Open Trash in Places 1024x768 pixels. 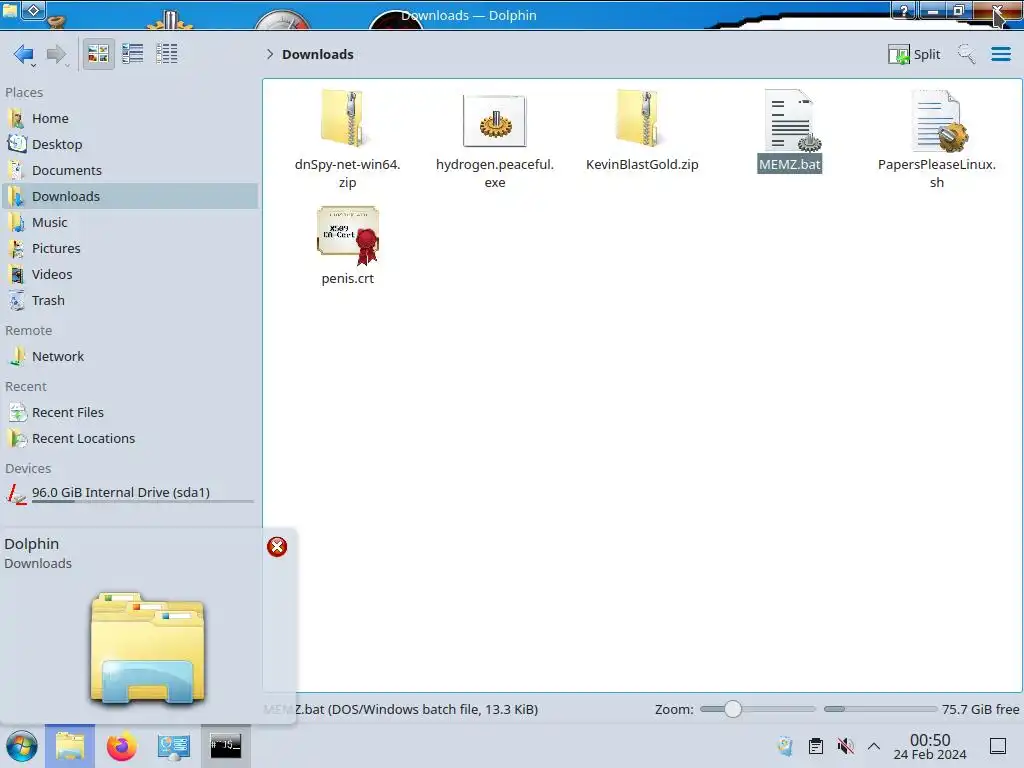pyautogui.click(x=130, y=301)
